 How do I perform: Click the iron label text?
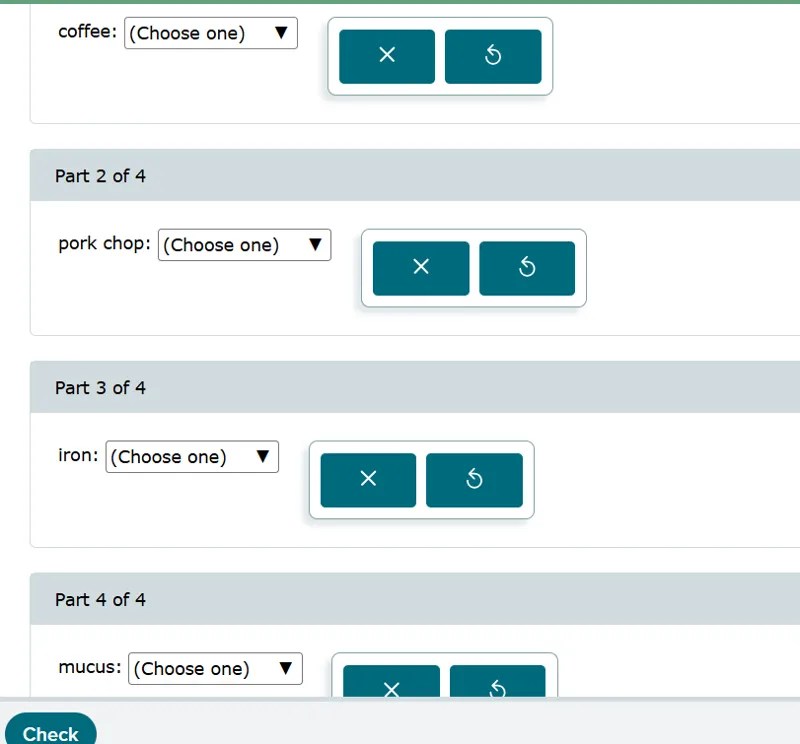point(78,455)
